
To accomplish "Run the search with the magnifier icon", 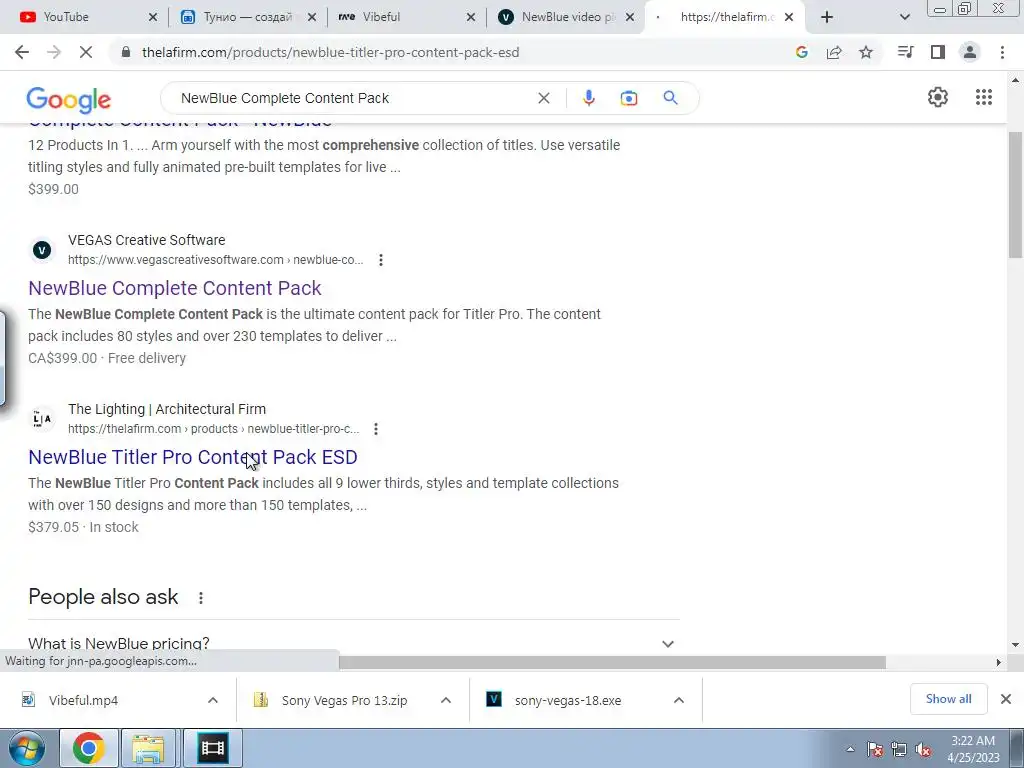I will coord(670,98).
